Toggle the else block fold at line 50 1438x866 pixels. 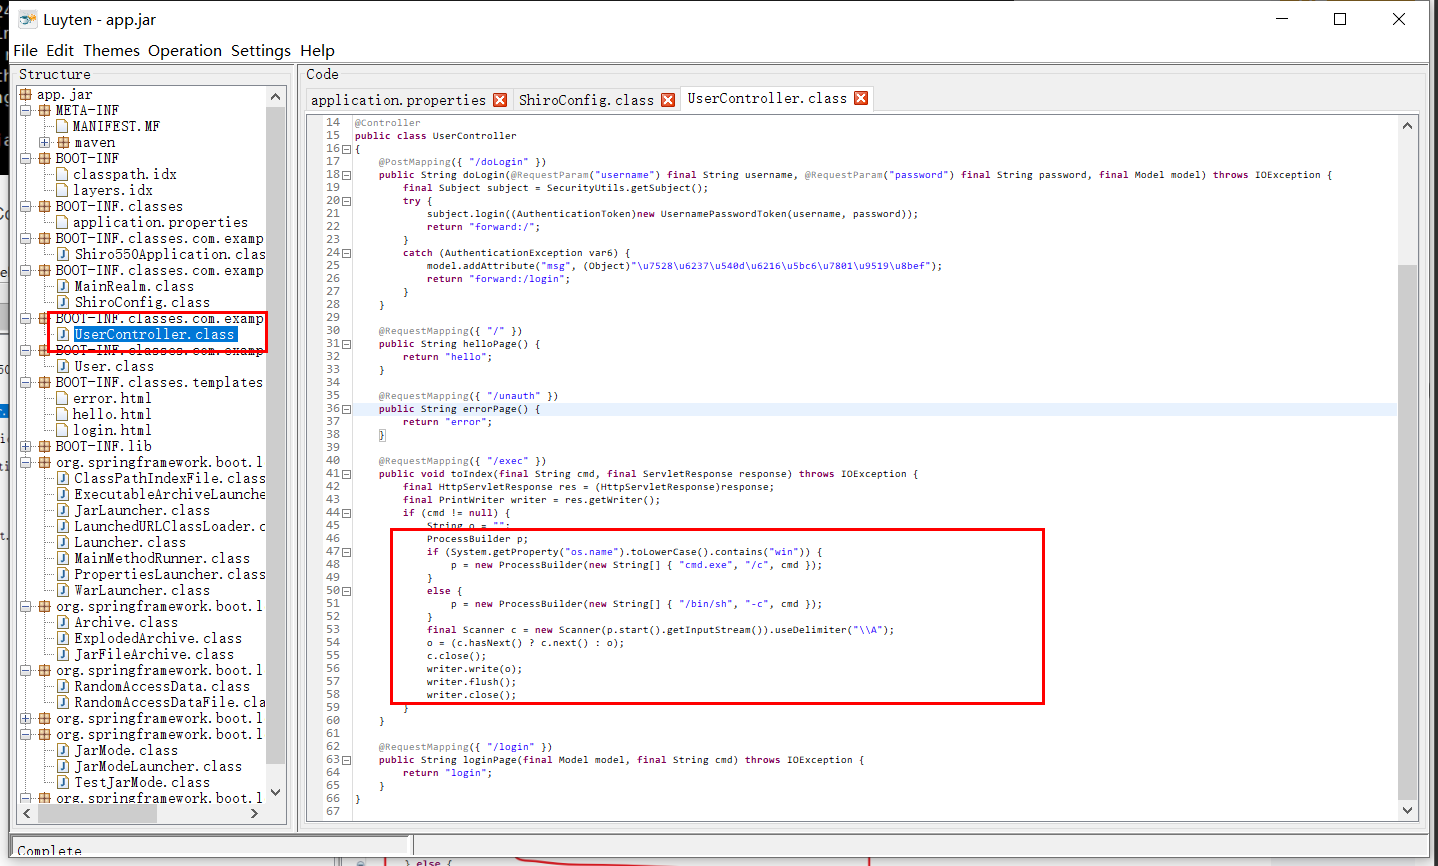pos(347,591)
